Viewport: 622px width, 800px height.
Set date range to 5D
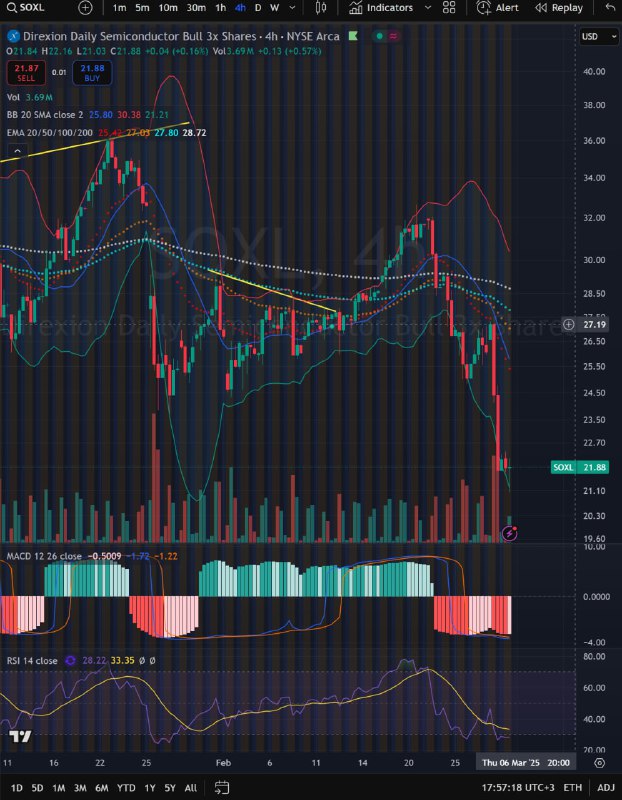click(x=37, y=788)
